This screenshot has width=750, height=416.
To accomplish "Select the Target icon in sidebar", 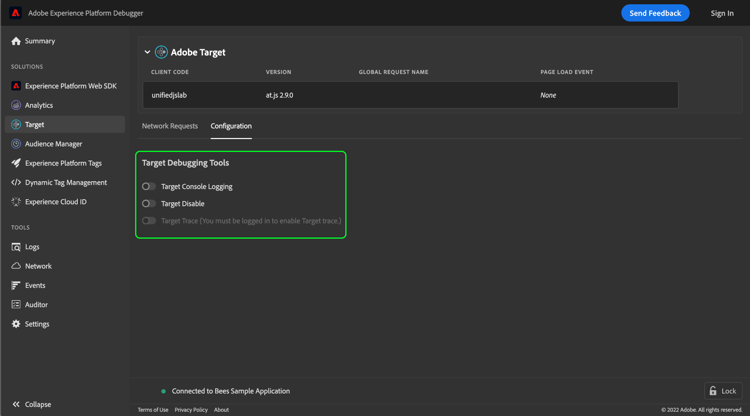I will [x=16, y=124].
